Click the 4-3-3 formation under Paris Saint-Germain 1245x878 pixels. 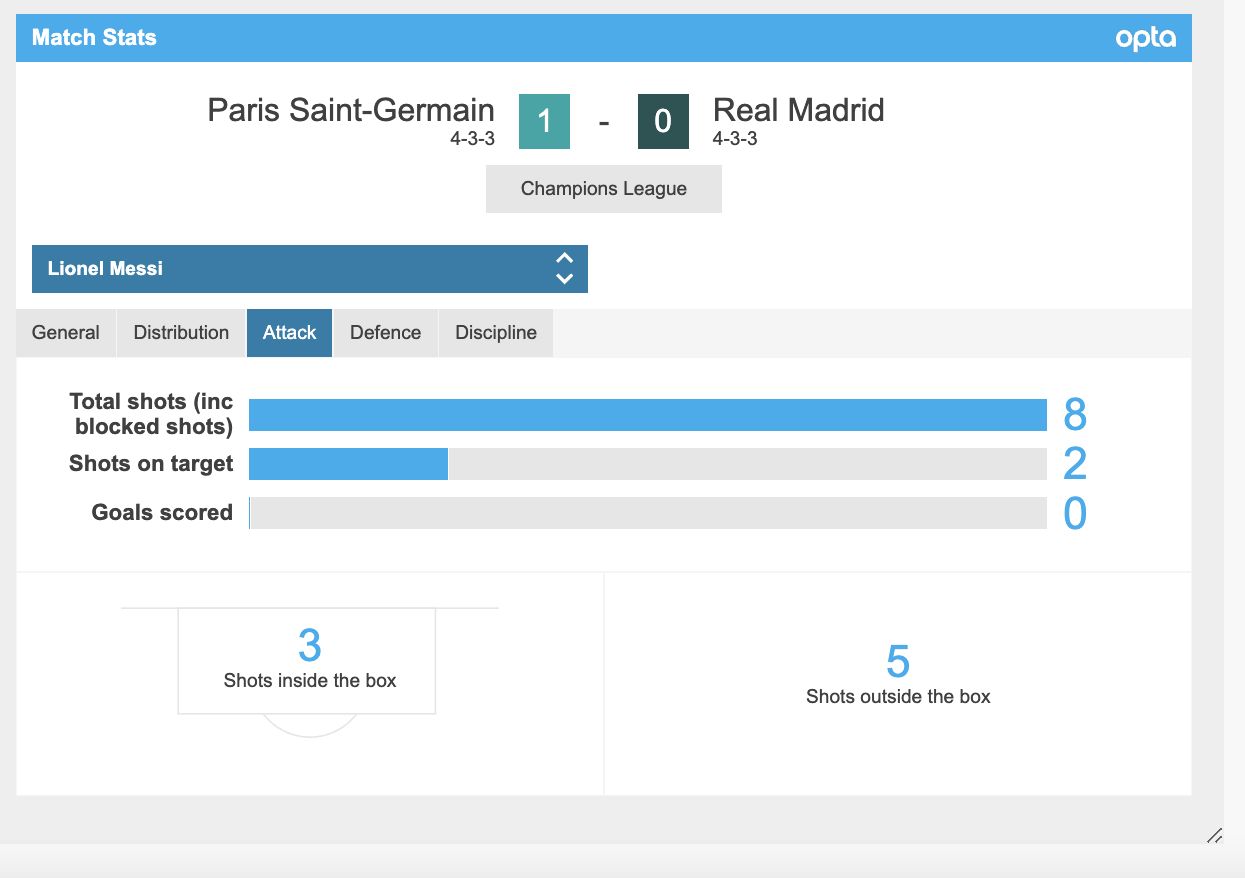473,139
